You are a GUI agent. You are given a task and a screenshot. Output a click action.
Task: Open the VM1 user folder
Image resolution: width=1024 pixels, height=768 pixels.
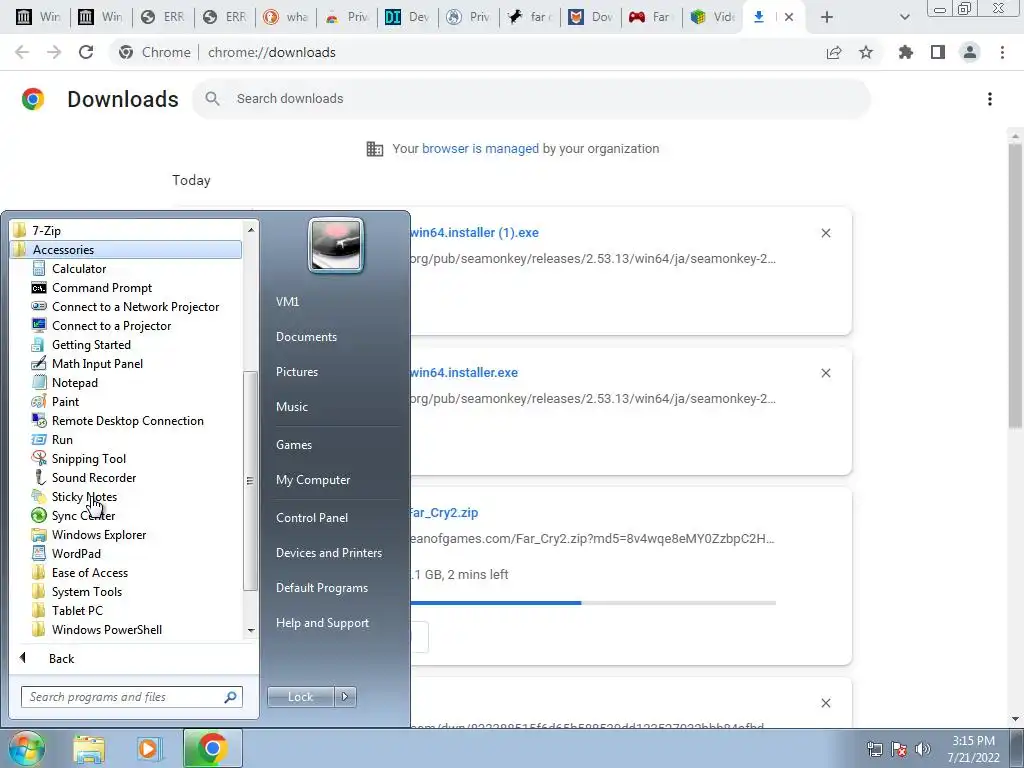click(287, 301)
